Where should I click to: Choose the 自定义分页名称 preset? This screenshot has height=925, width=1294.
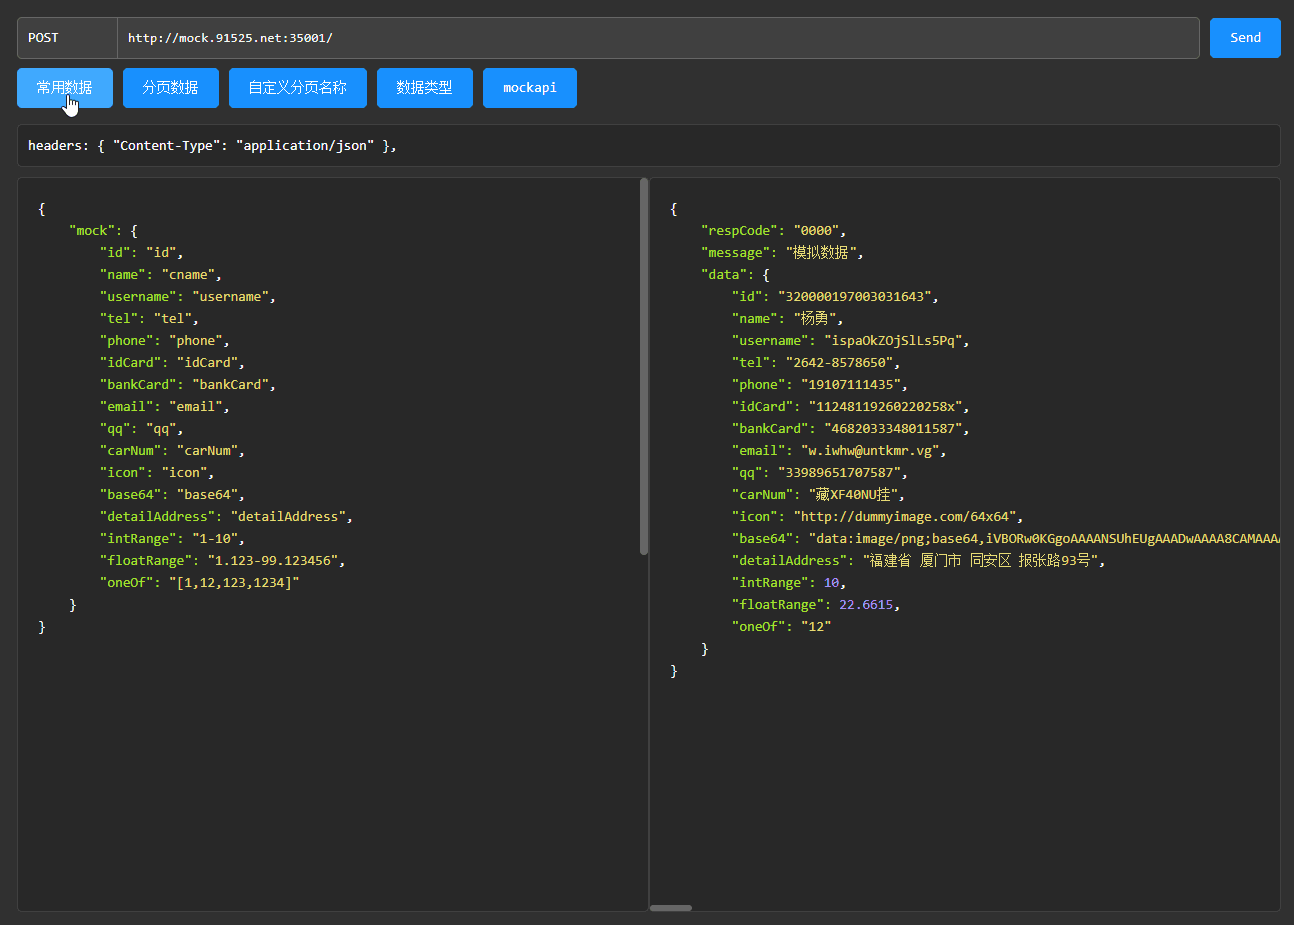tap(298, 88)
